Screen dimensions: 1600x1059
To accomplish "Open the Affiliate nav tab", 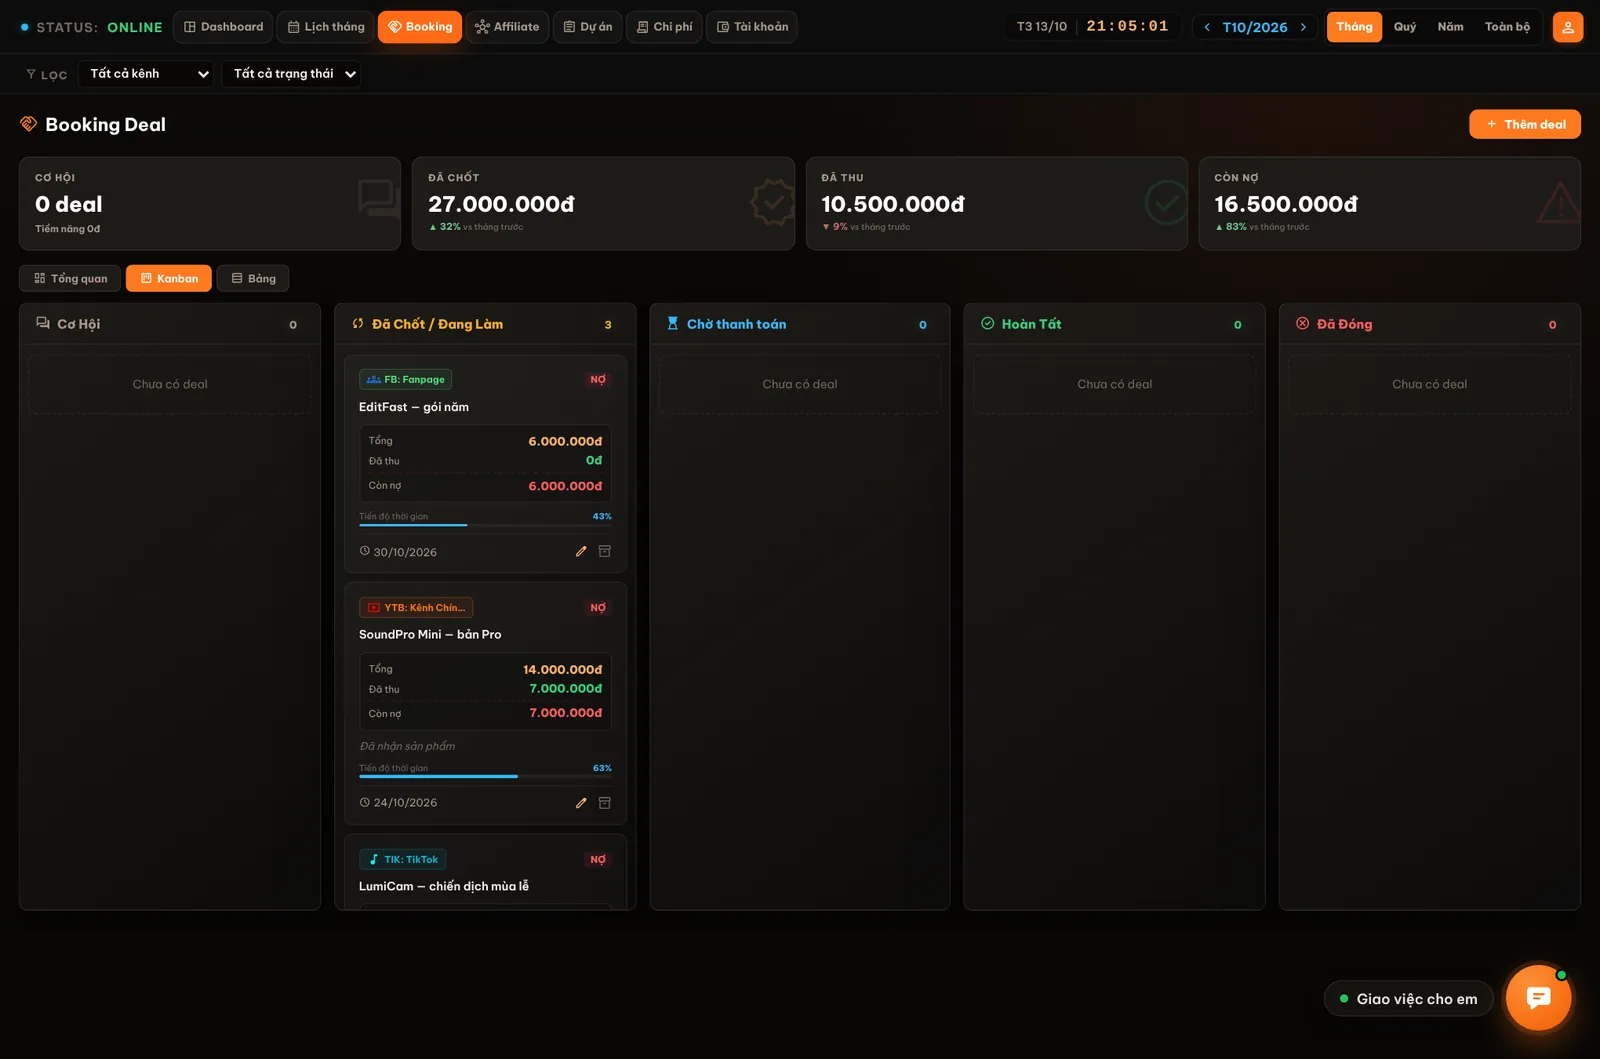I will click(507, 27).
